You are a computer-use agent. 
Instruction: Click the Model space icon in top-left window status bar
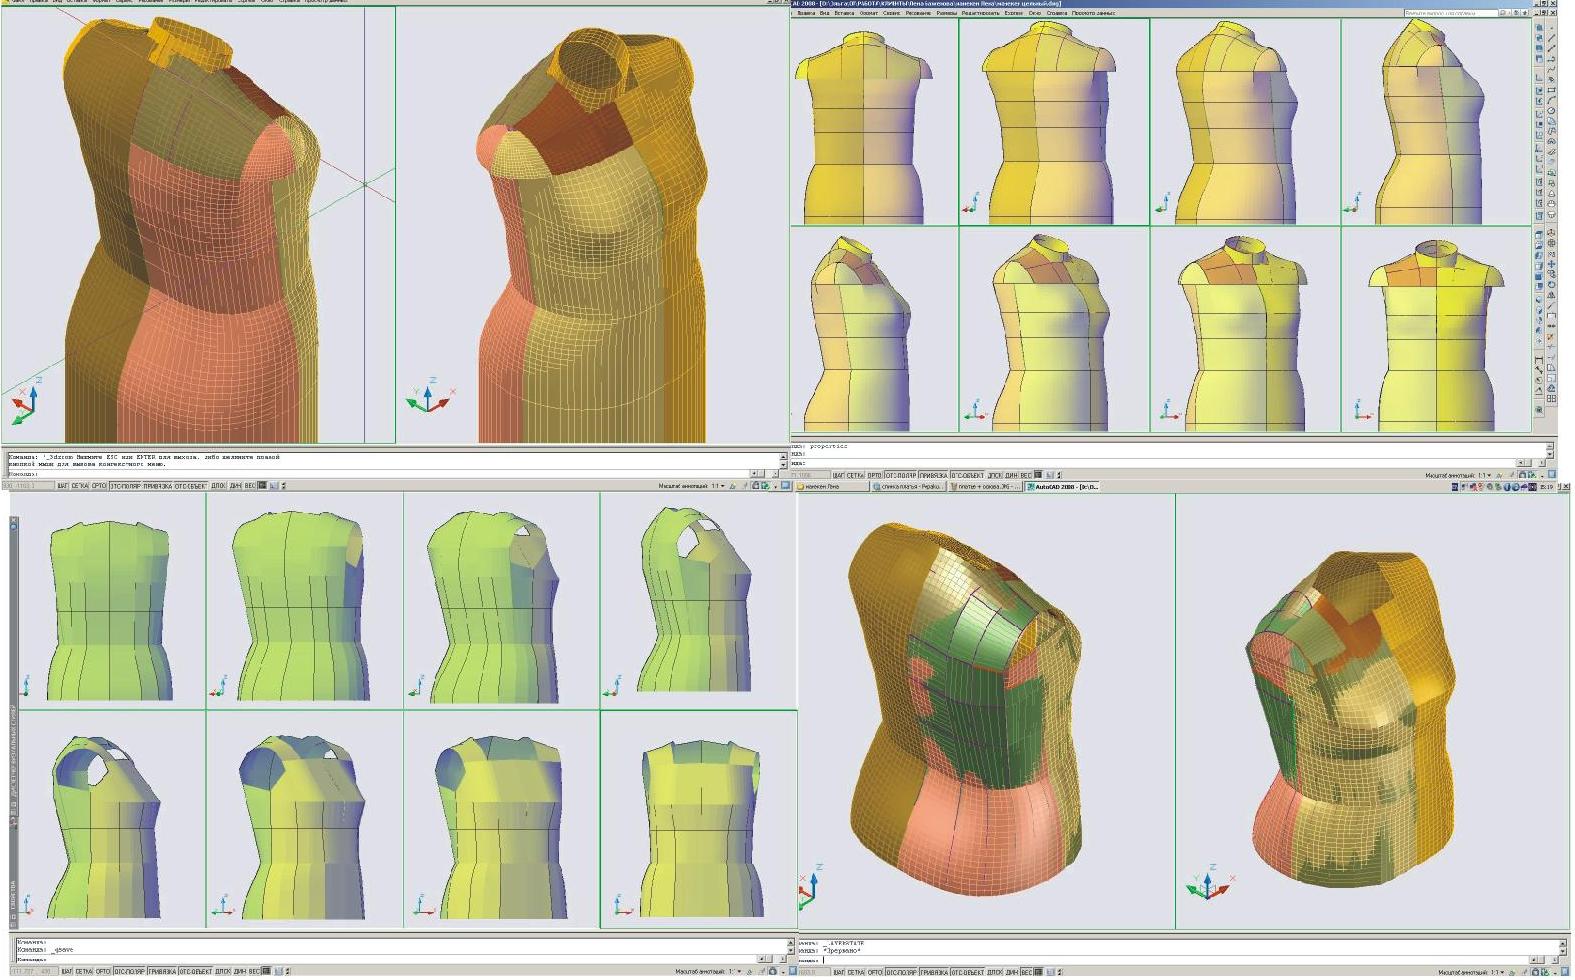262,486
